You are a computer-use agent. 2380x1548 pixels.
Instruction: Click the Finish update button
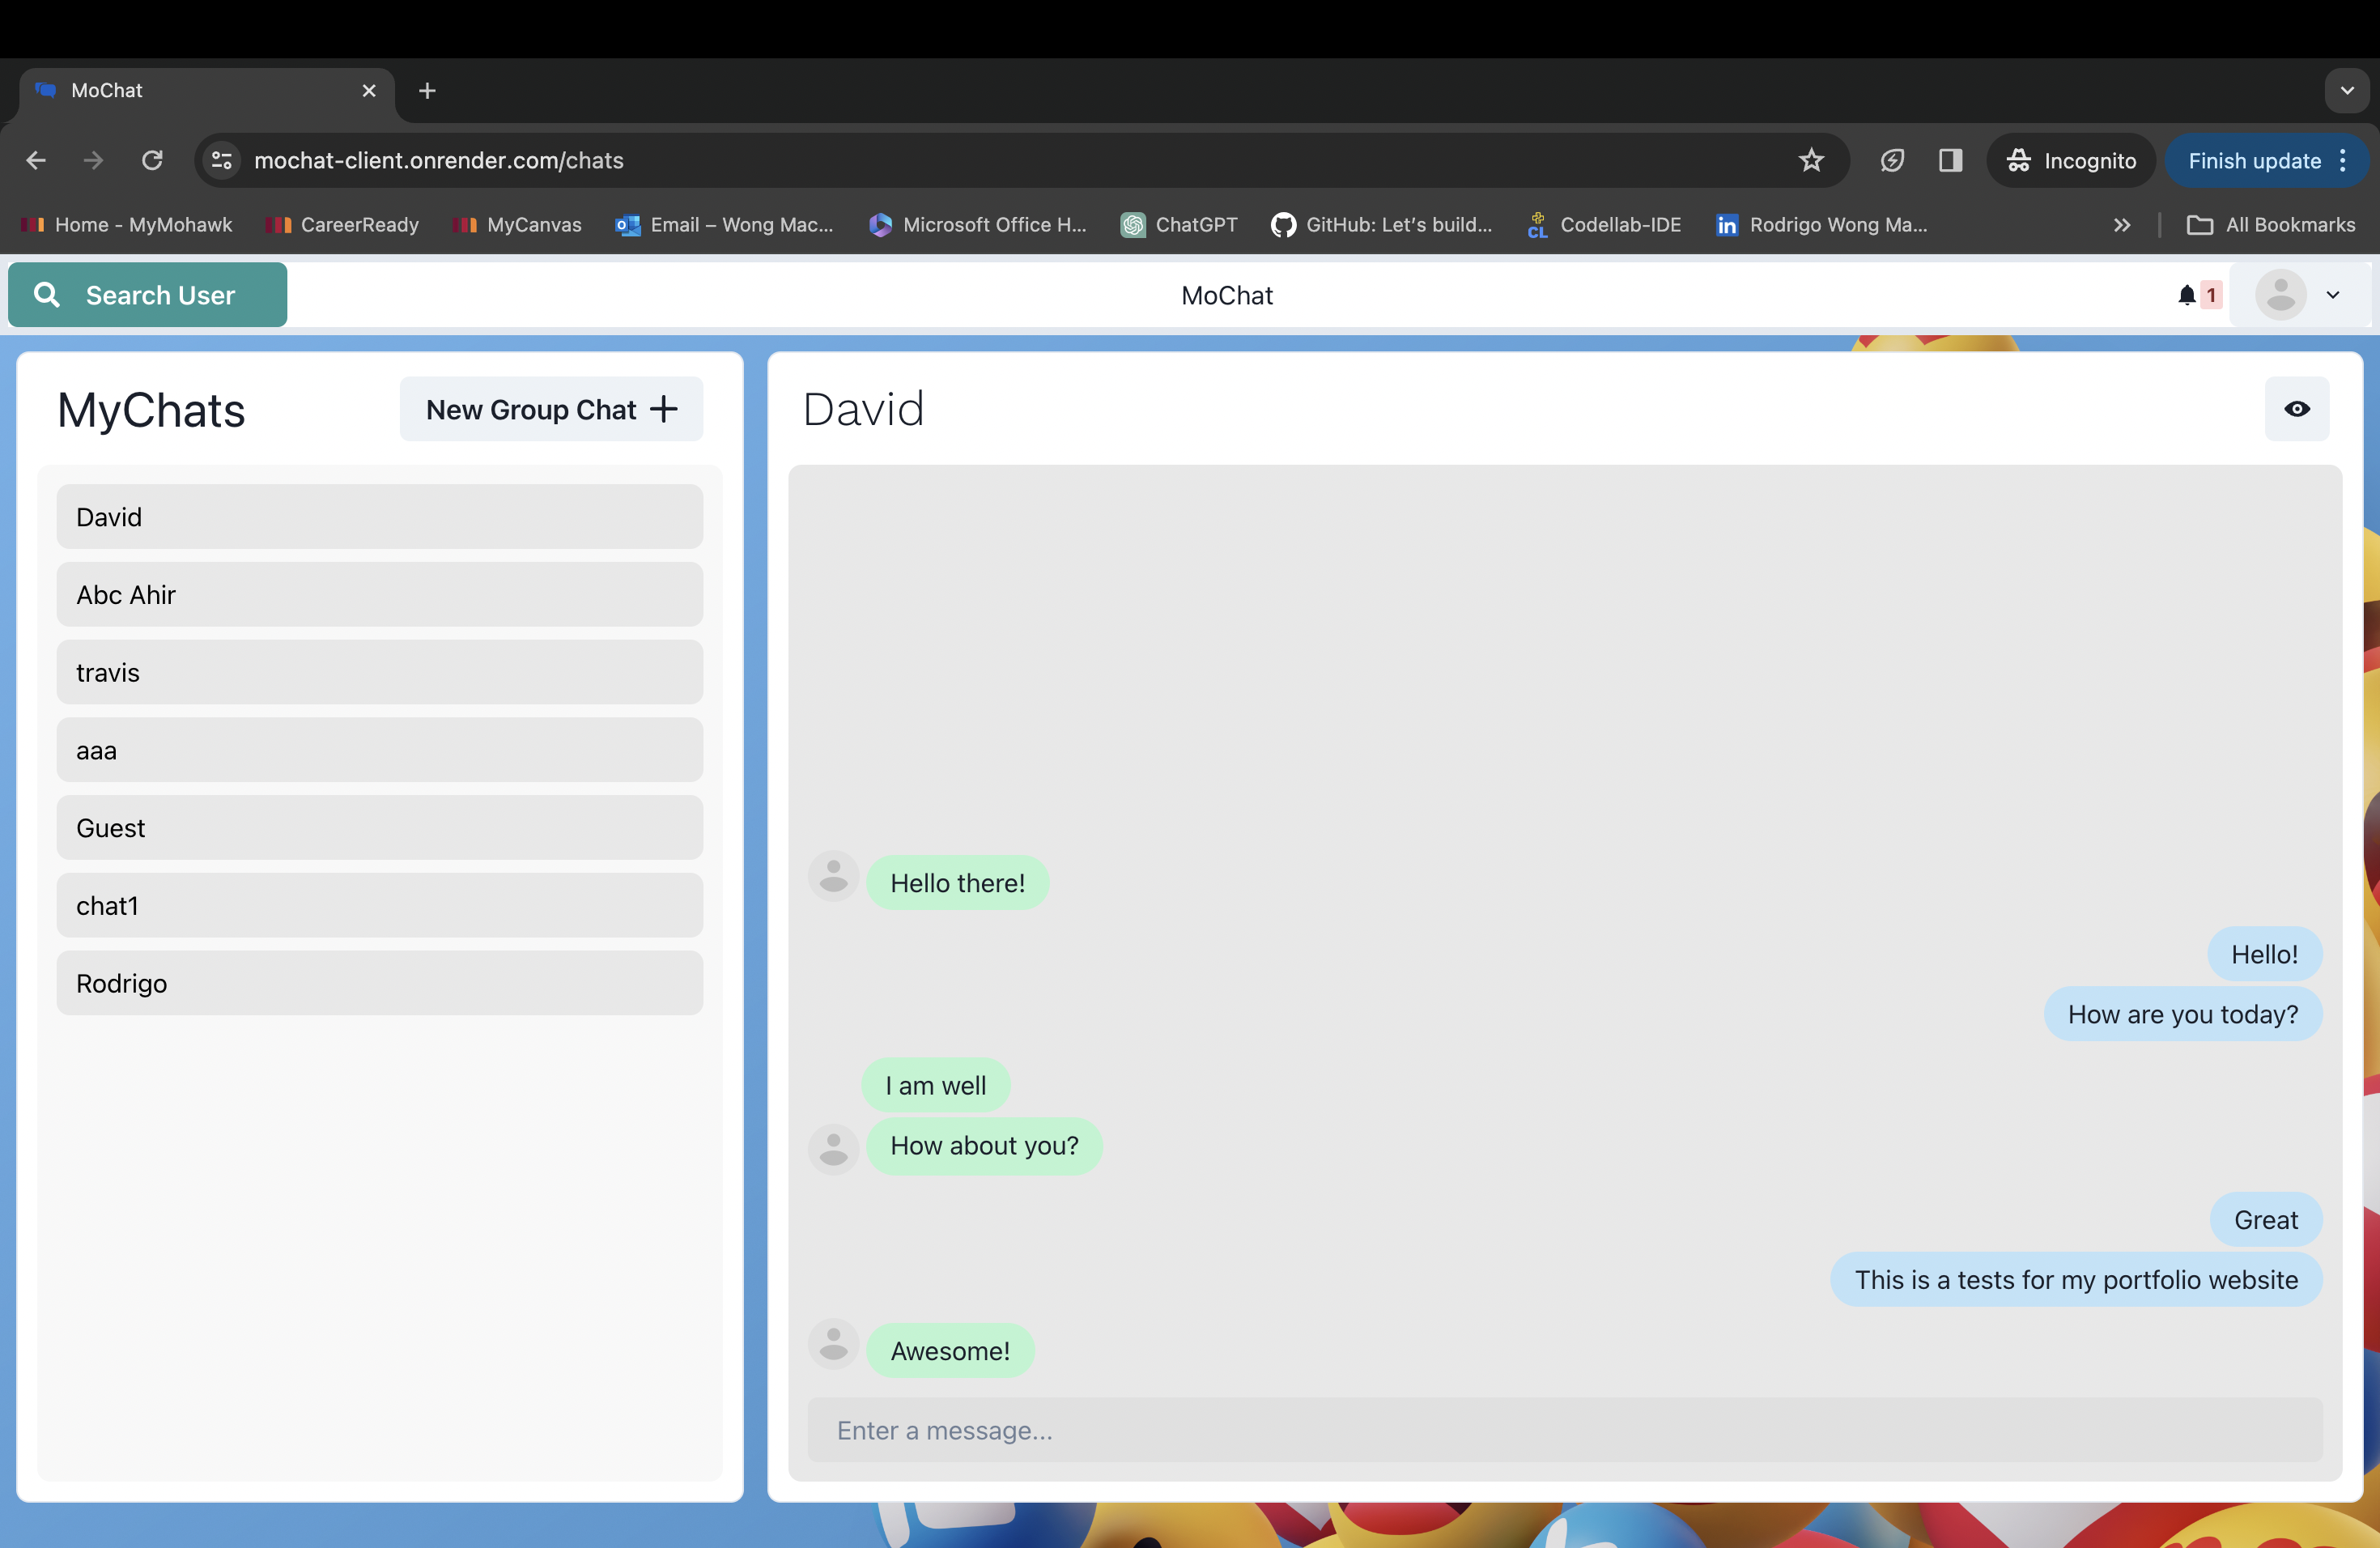click(x=2254, y=160)
